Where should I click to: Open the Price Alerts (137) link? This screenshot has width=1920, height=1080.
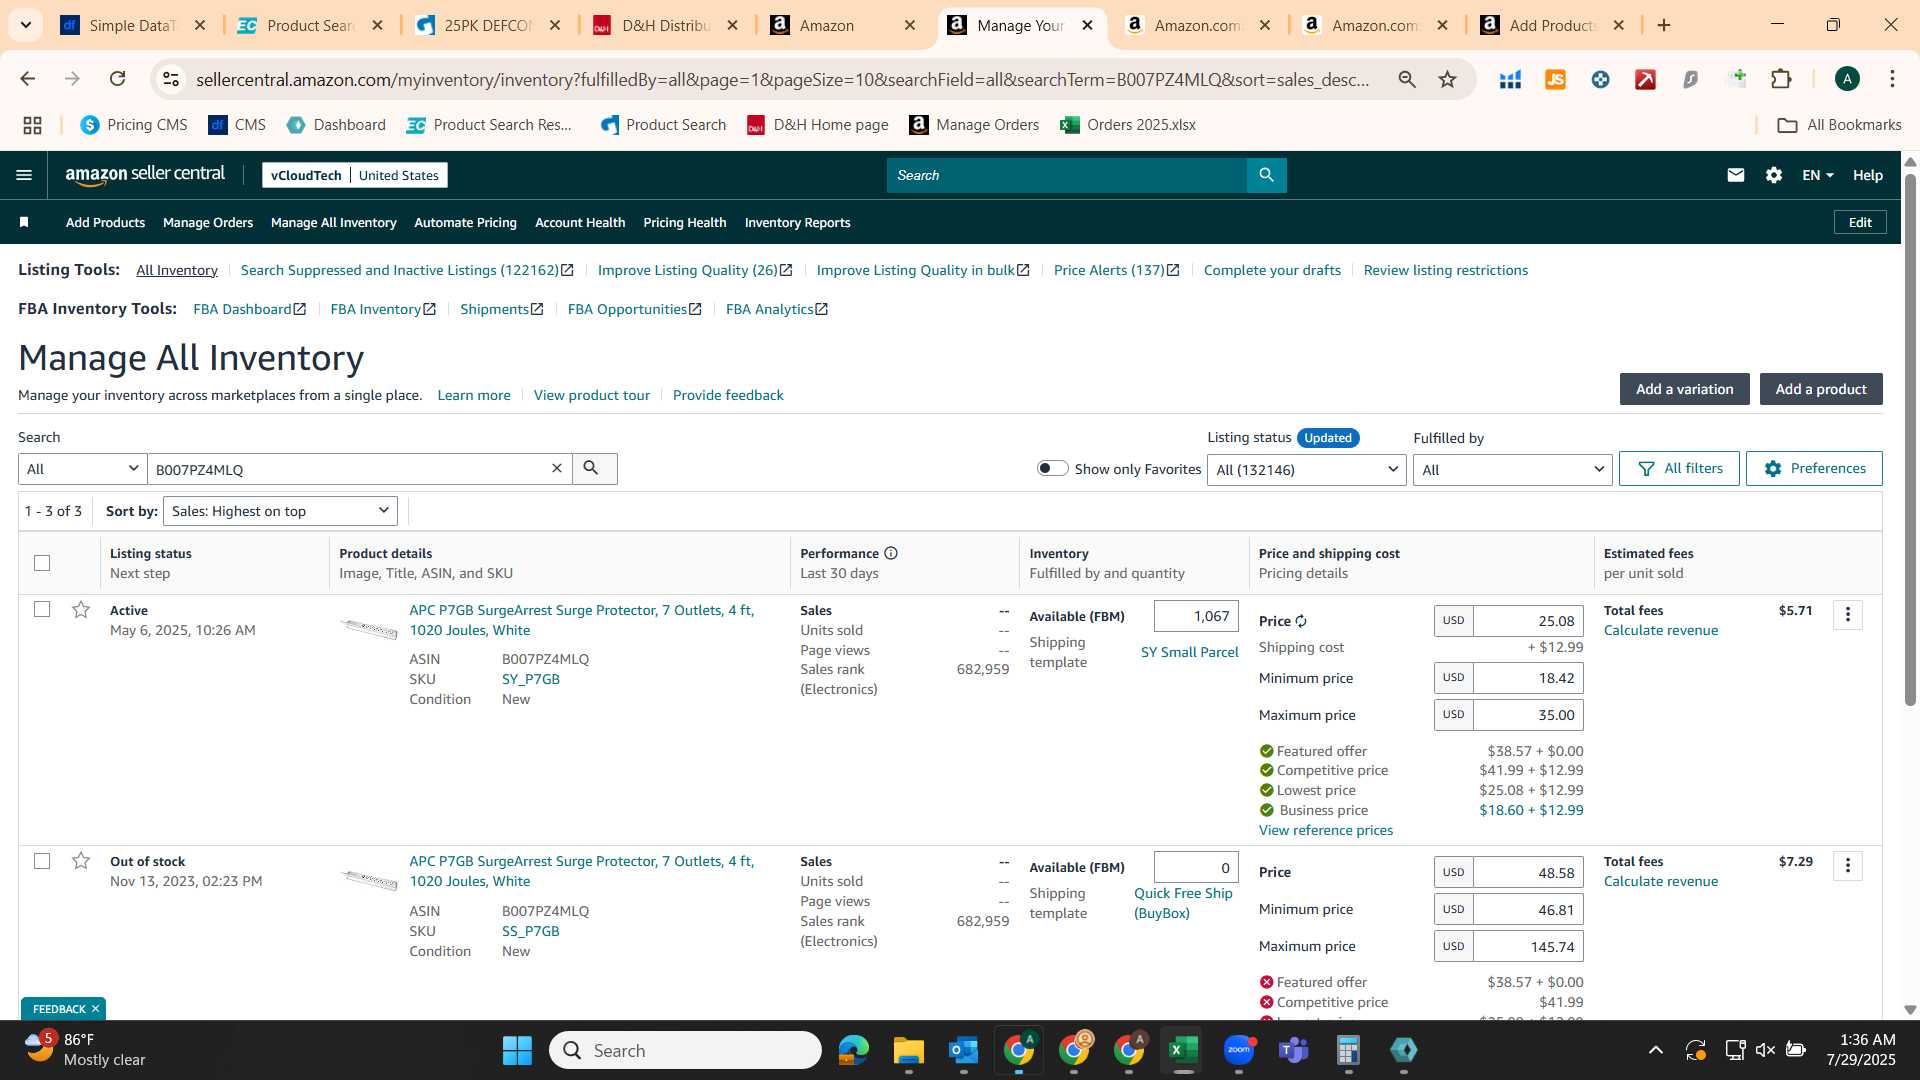pos(1116,270)
